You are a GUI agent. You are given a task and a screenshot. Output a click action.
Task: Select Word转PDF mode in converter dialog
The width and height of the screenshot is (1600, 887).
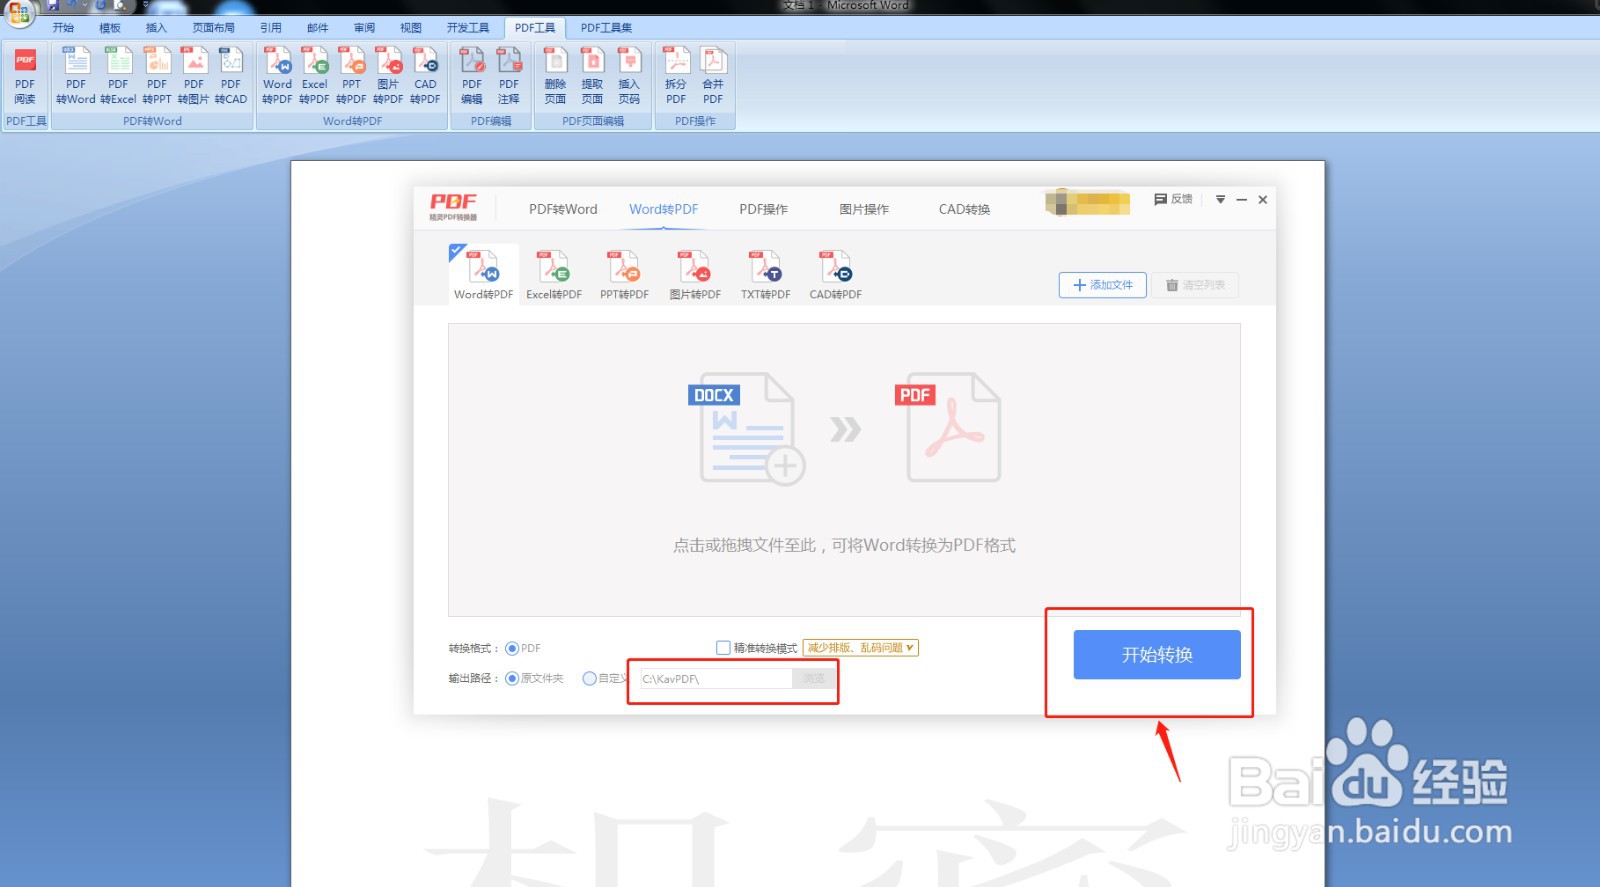[484, 275]
